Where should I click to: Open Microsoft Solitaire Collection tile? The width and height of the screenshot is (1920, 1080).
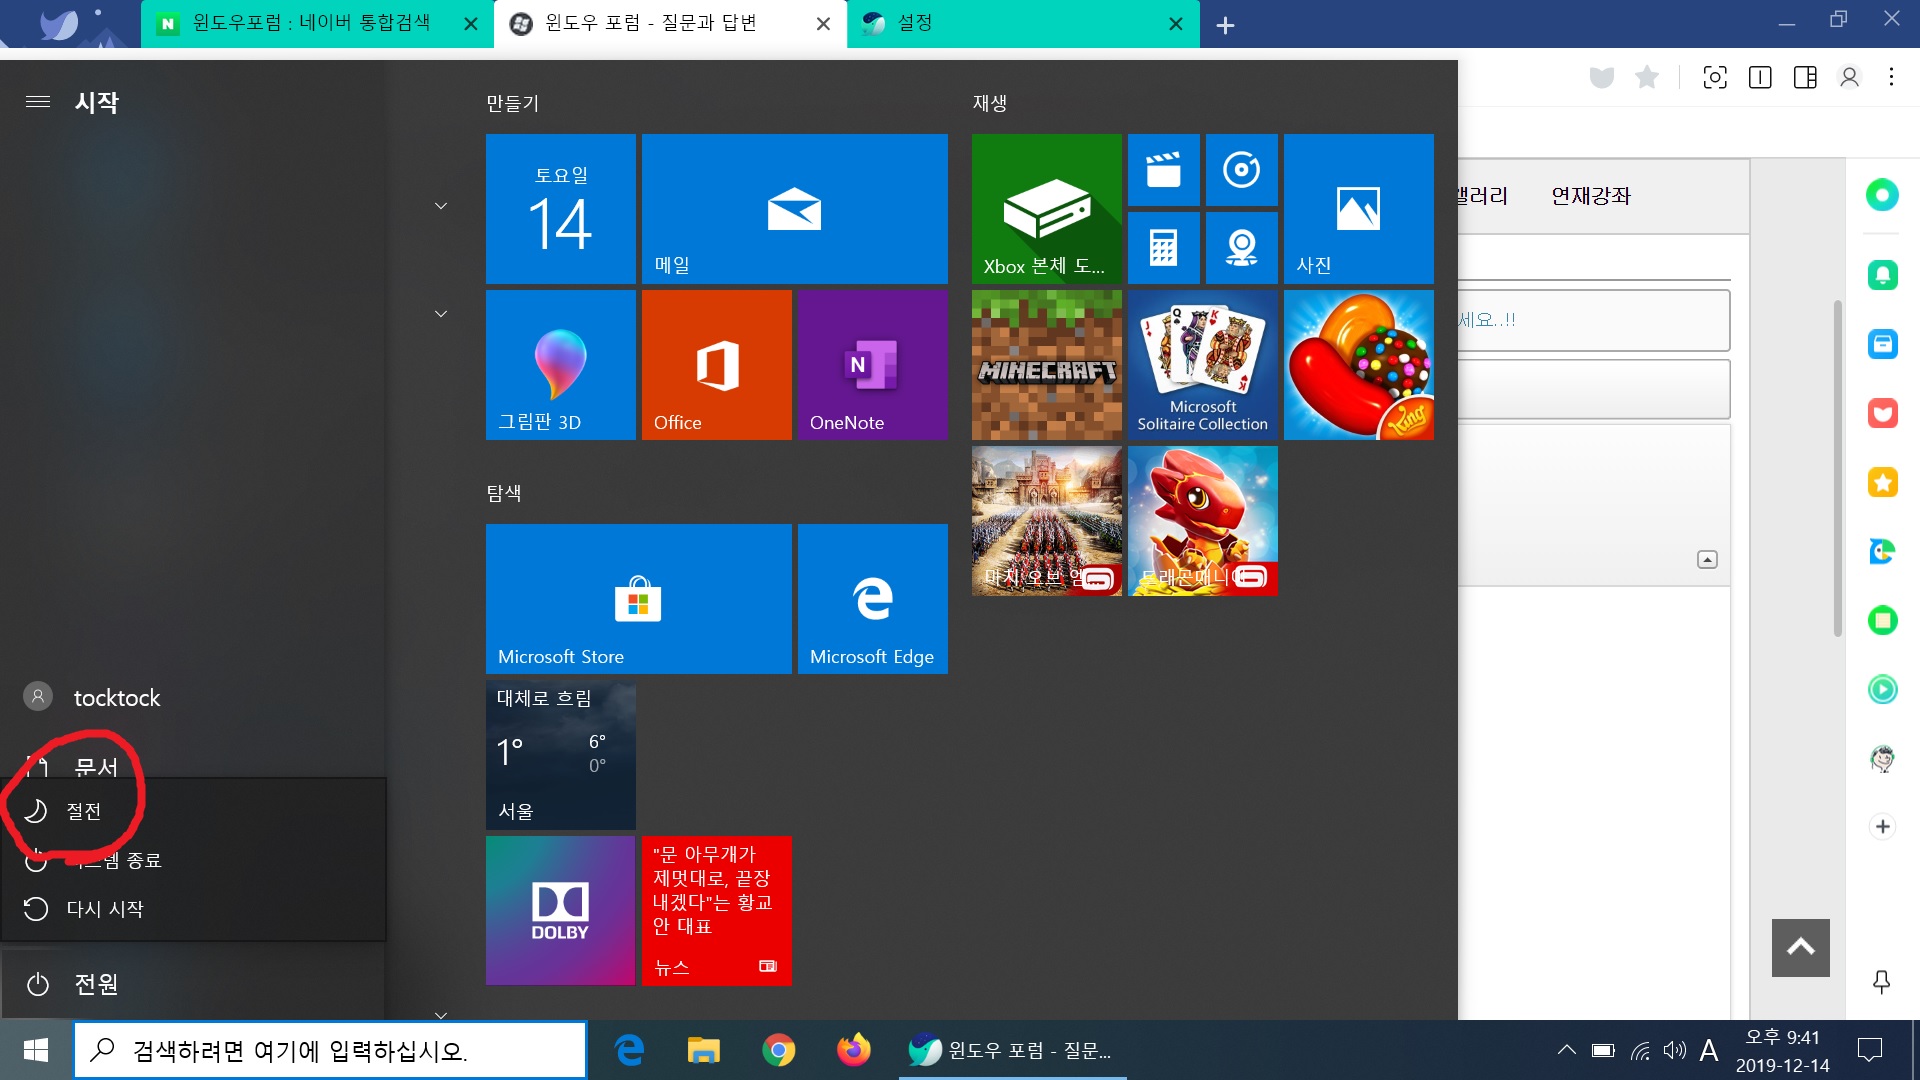coord(1202,365)
